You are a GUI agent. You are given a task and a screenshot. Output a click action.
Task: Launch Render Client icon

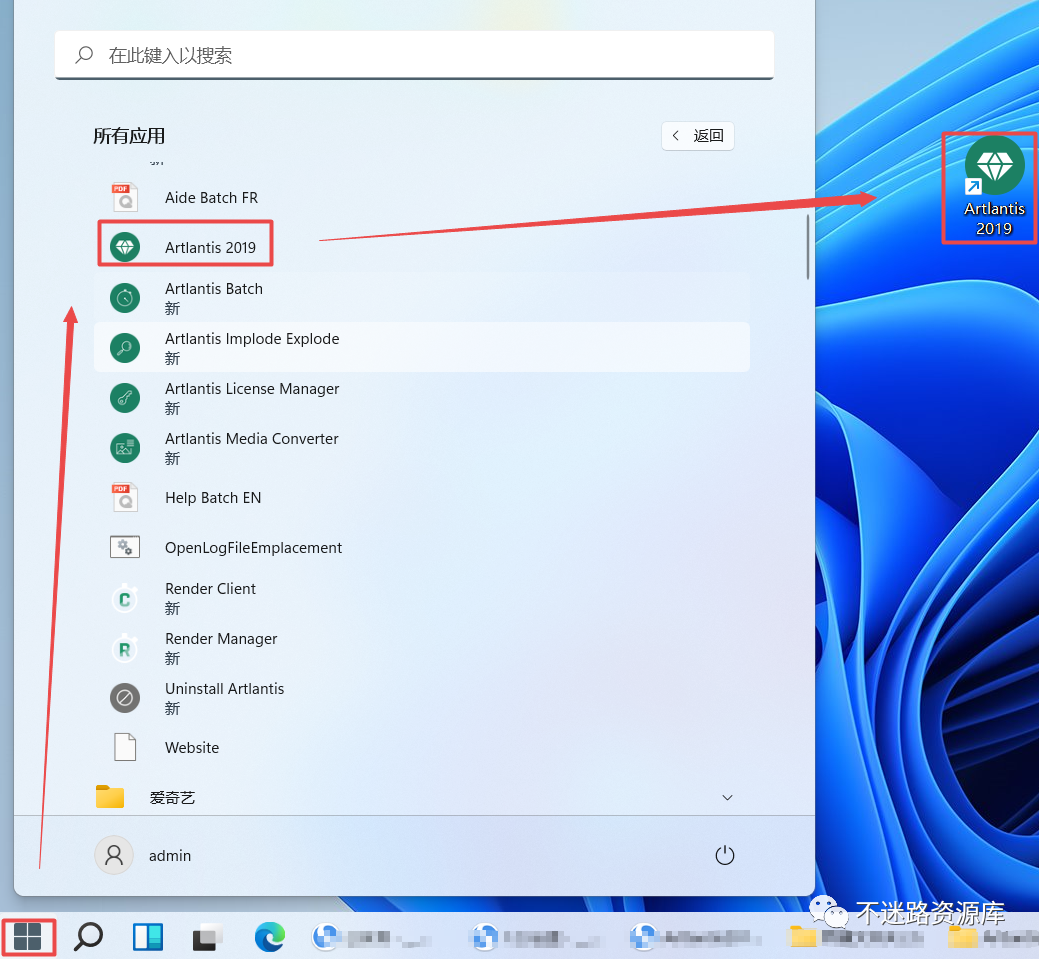click(x=125, y=598)
